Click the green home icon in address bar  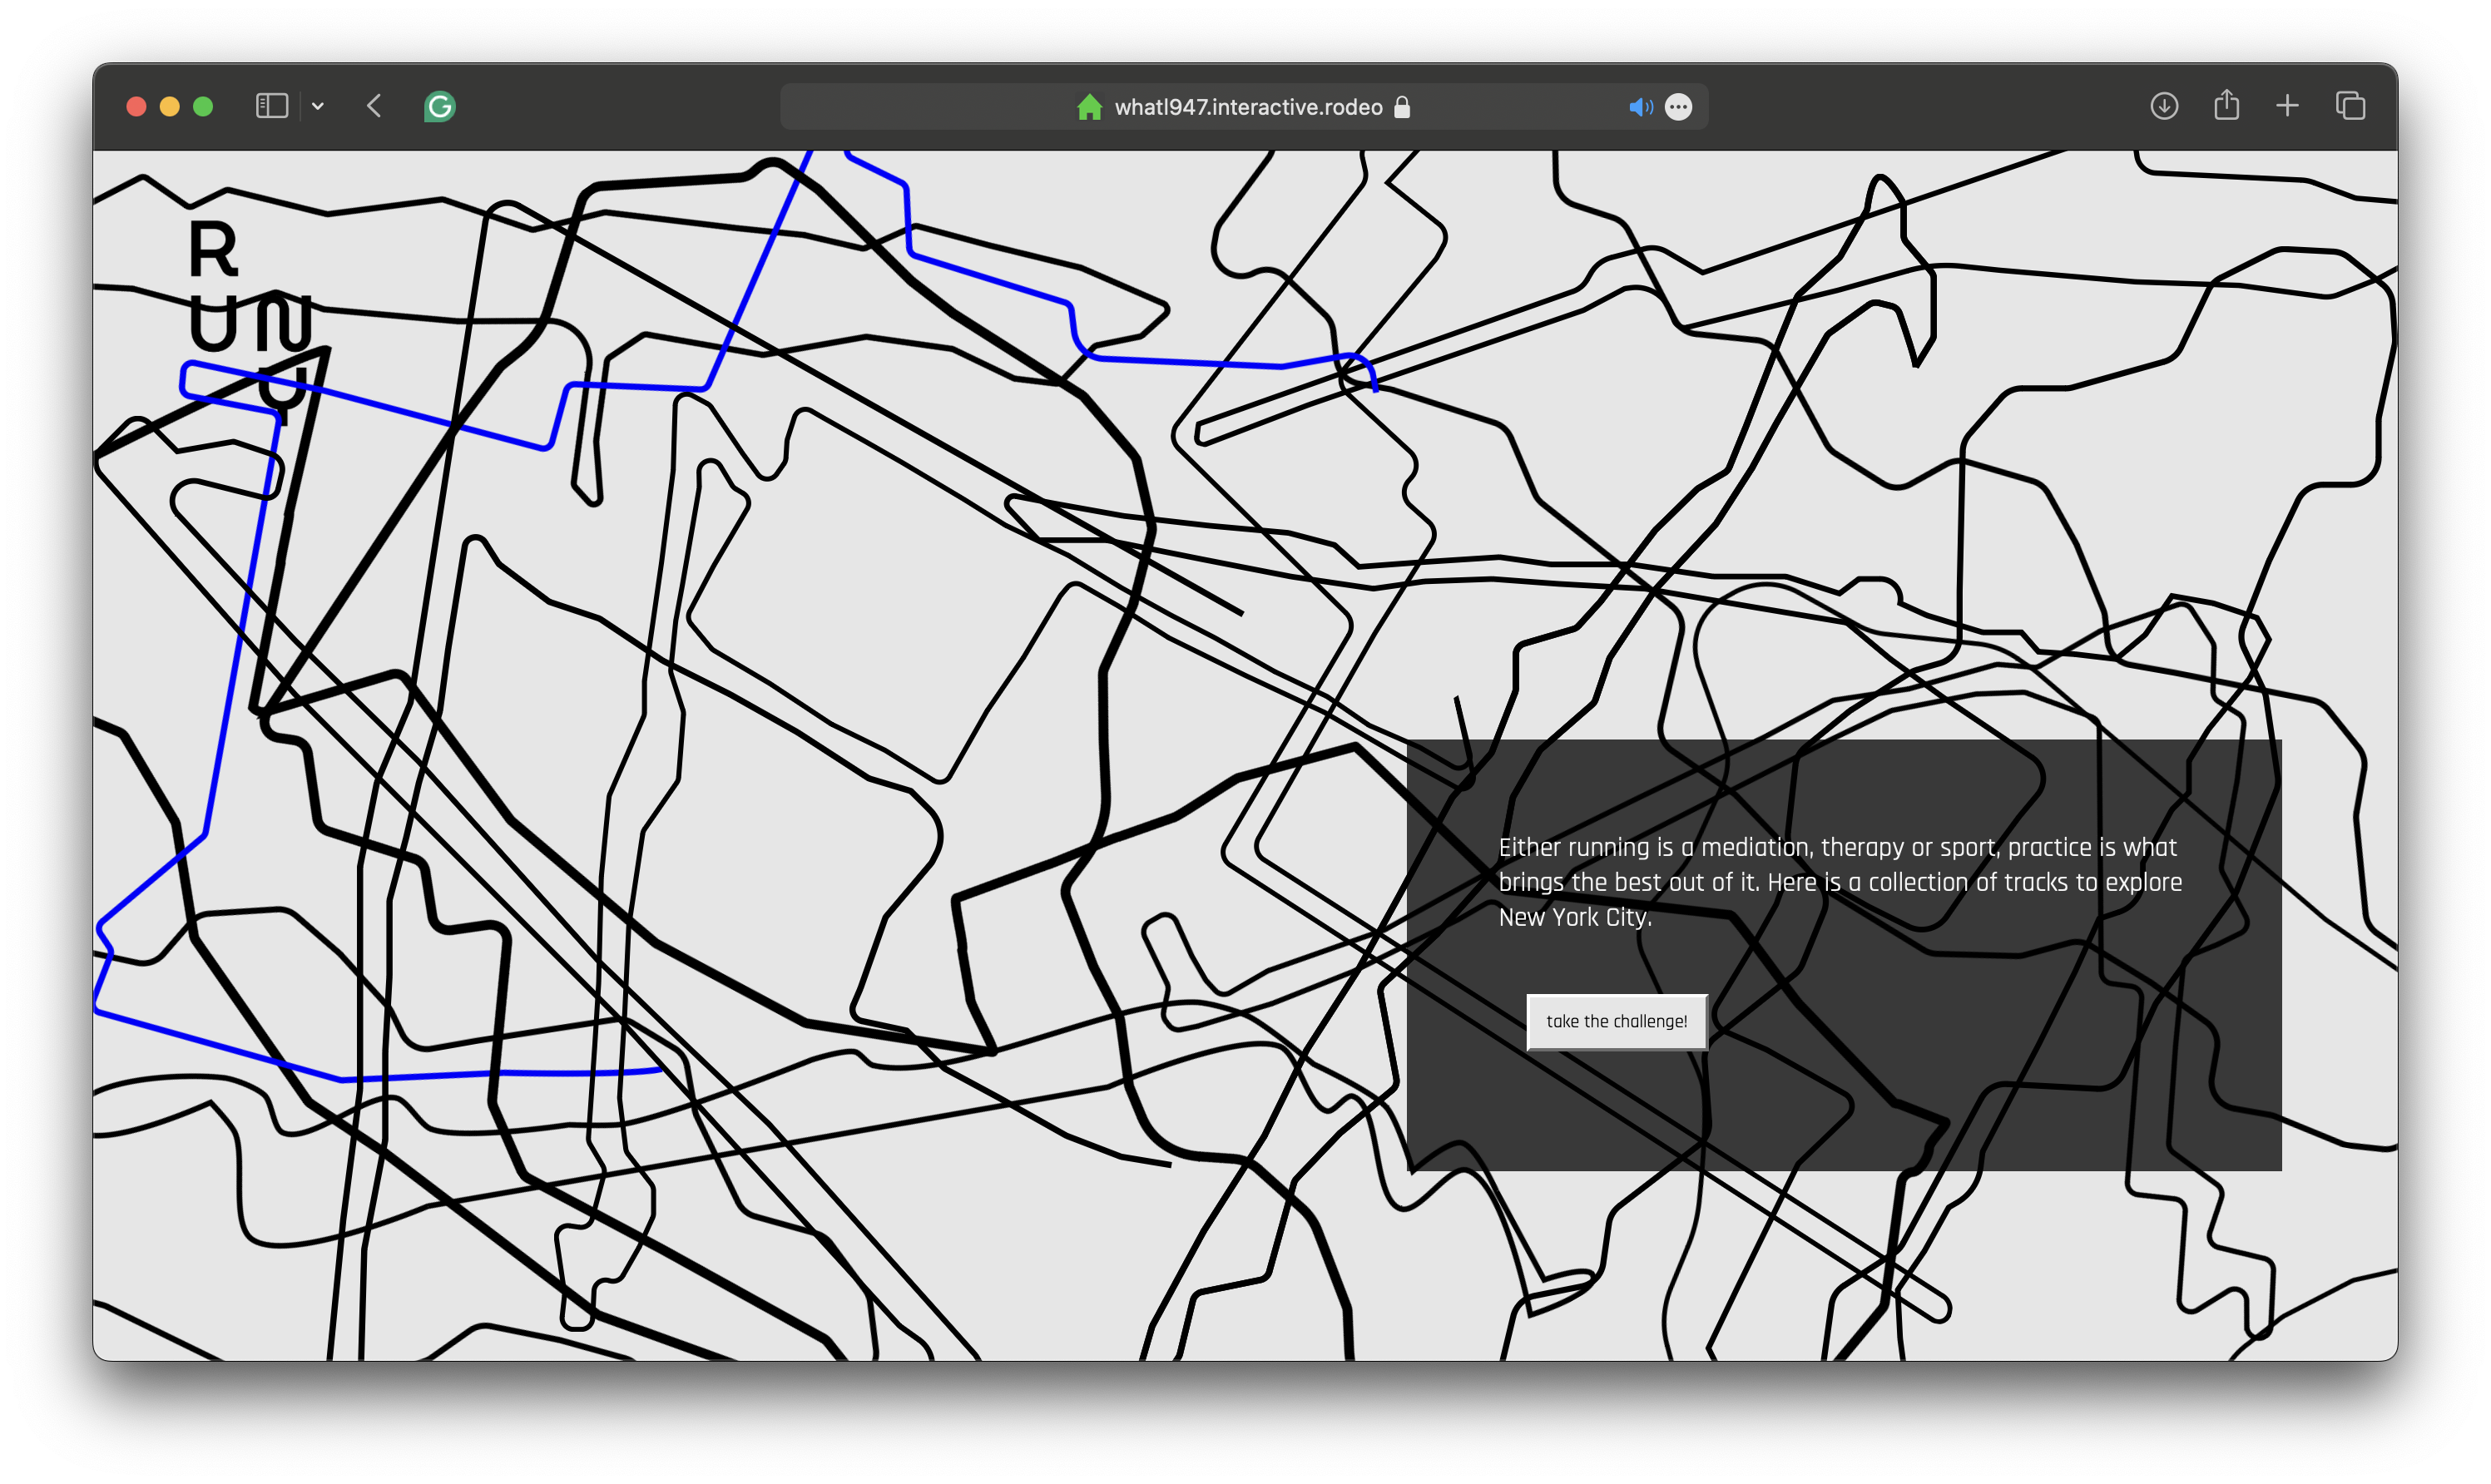1089,107
